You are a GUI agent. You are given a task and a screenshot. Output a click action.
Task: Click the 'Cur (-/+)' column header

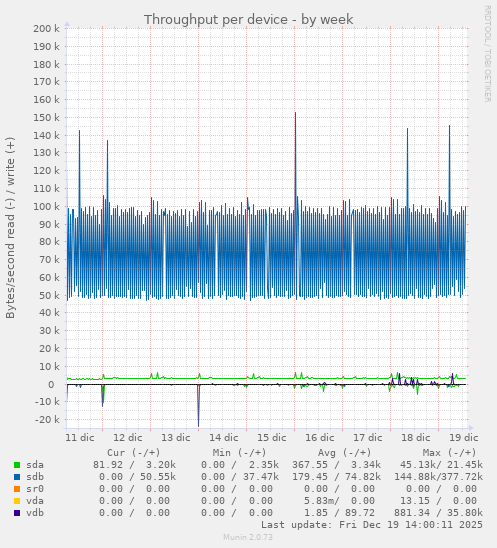coord(134,453)
